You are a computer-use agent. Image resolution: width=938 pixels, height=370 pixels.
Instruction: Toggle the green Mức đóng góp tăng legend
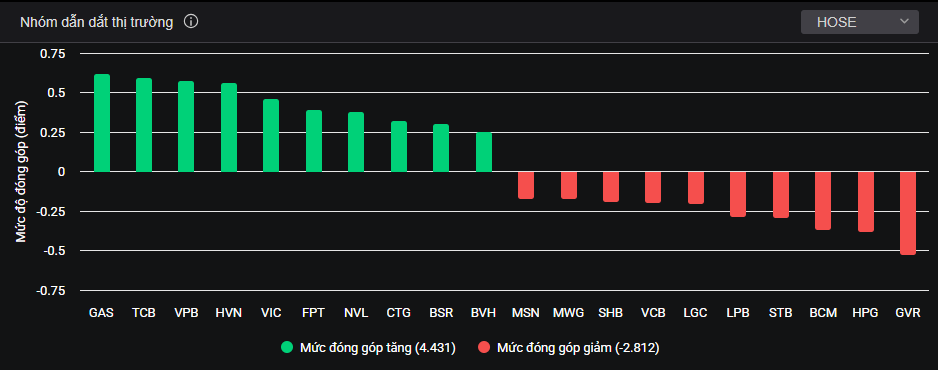click(x=368, y=348)
